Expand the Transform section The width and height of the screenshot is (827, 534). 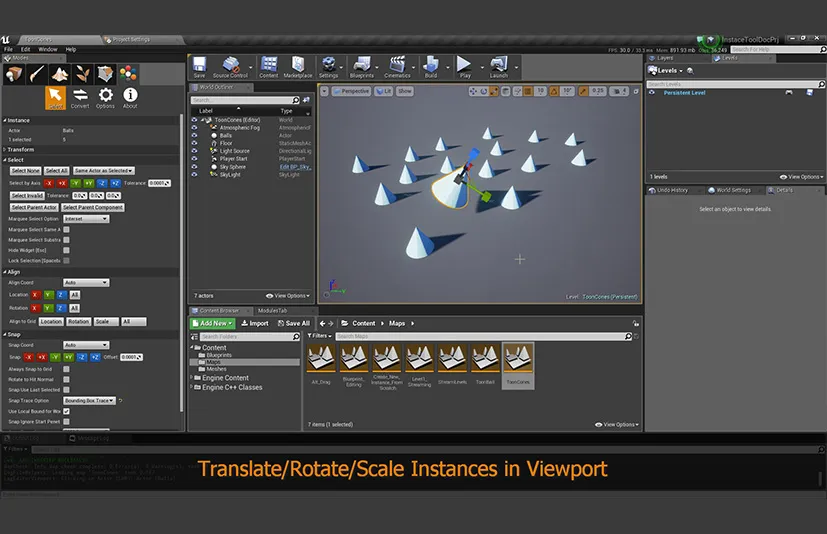[5, 150]
